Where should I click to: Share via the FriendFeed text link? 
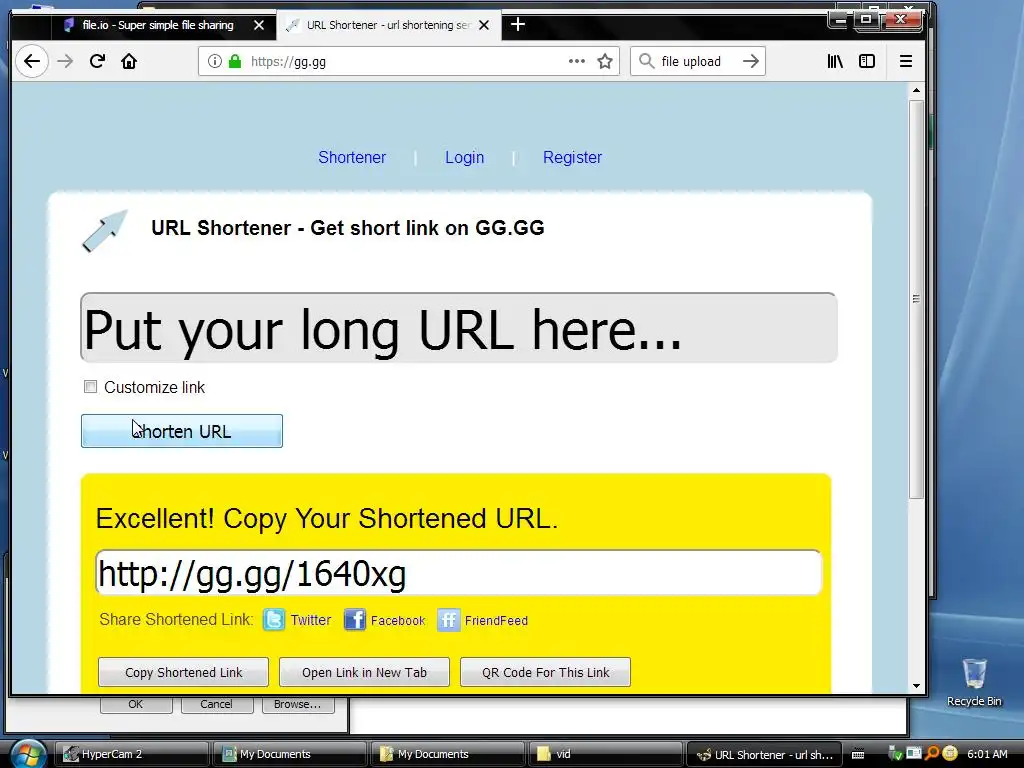(x=496, y=620)
